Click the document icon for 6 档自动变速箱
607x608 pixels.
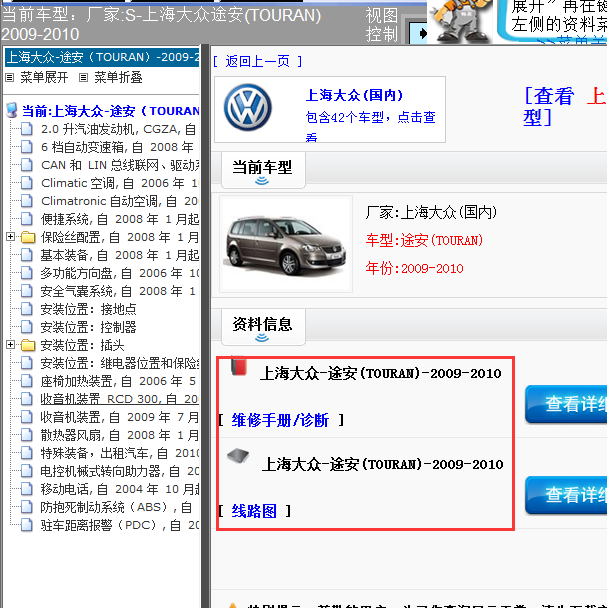26,147
